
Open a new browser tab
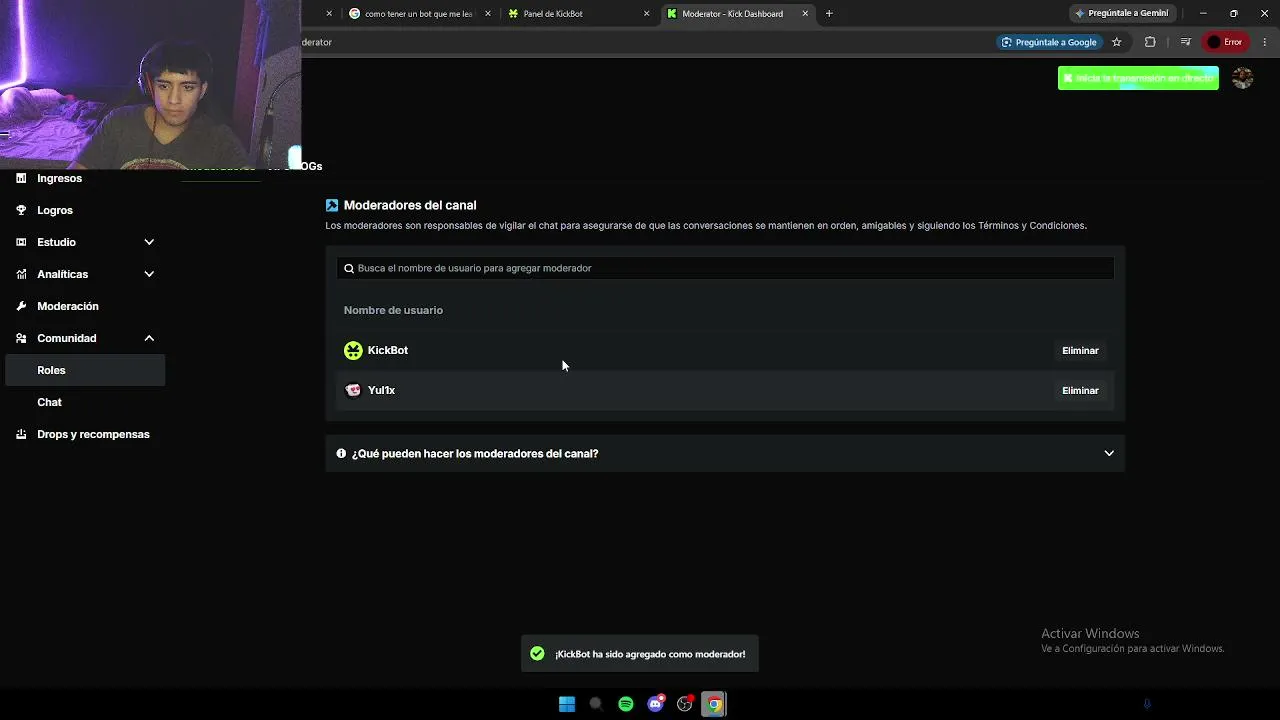(829, 14)
